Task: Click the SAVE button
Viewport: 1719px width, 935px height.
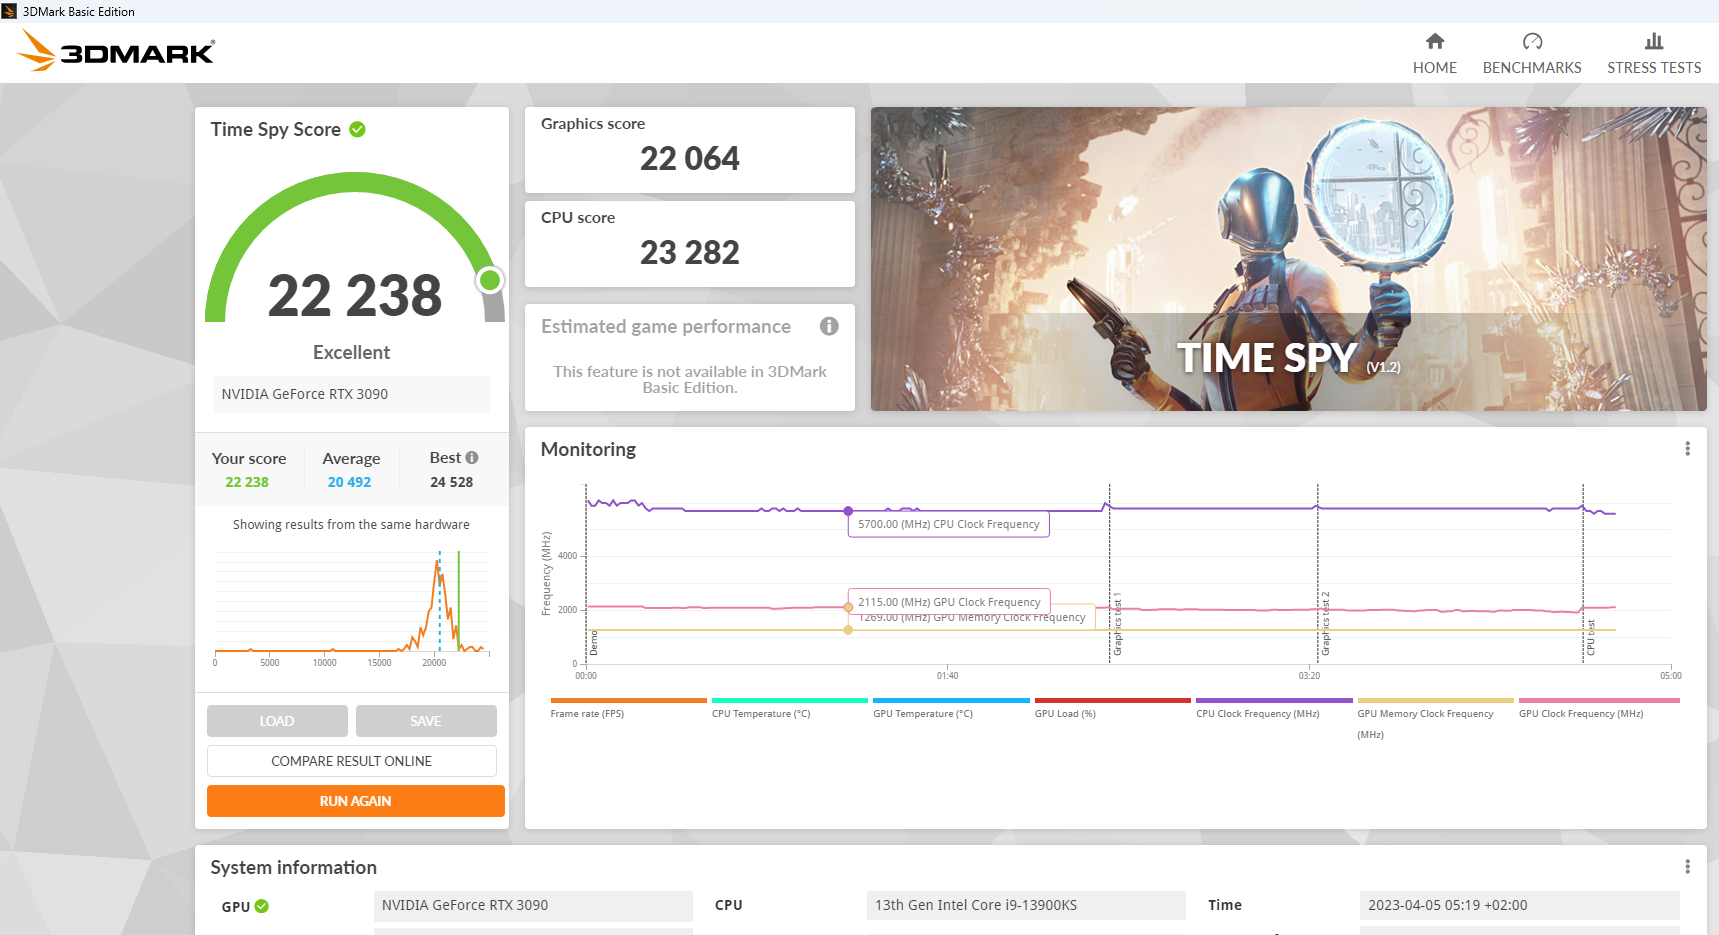Action: tap(426, 721)
